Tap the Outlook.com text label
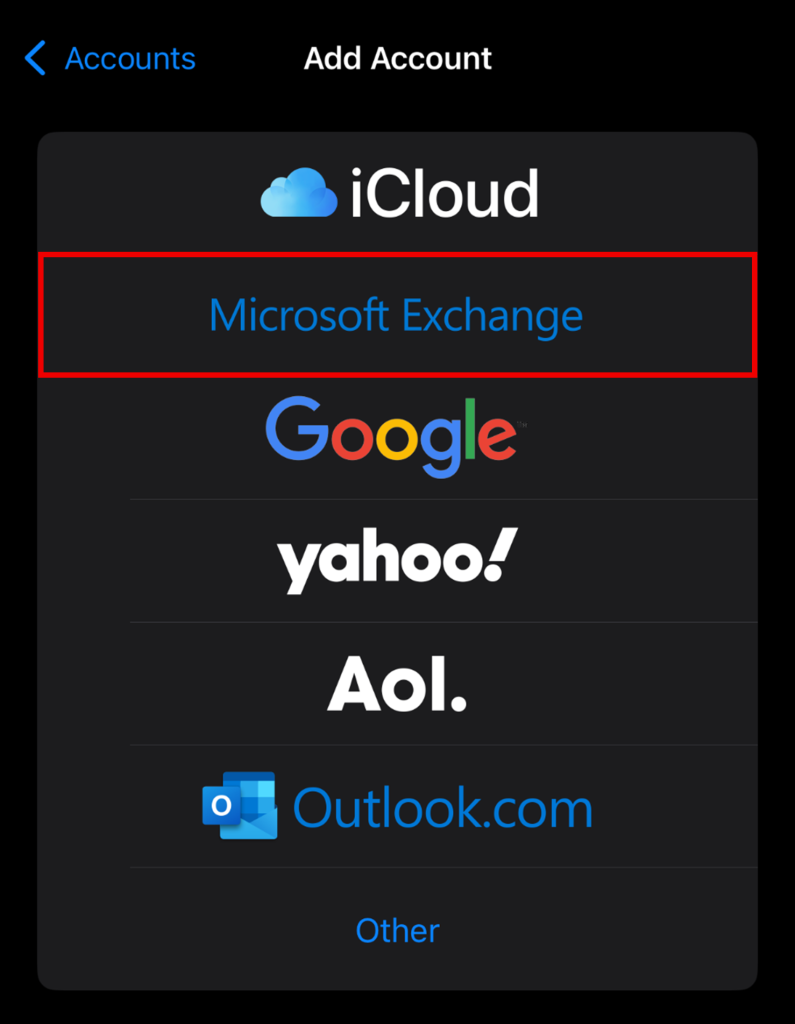This screenshot has height=1024, width=795. [443, 808]
